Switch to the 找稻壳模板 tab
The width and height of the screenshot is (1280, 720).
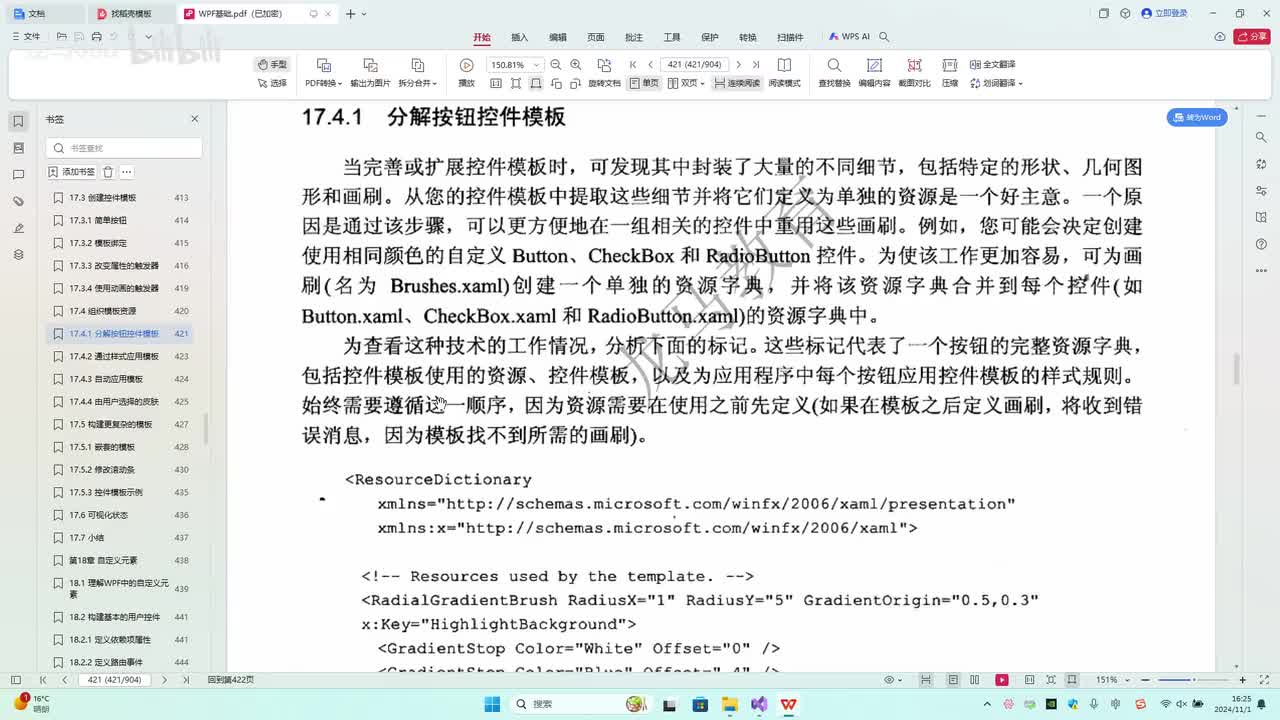[x=130, y=14]
